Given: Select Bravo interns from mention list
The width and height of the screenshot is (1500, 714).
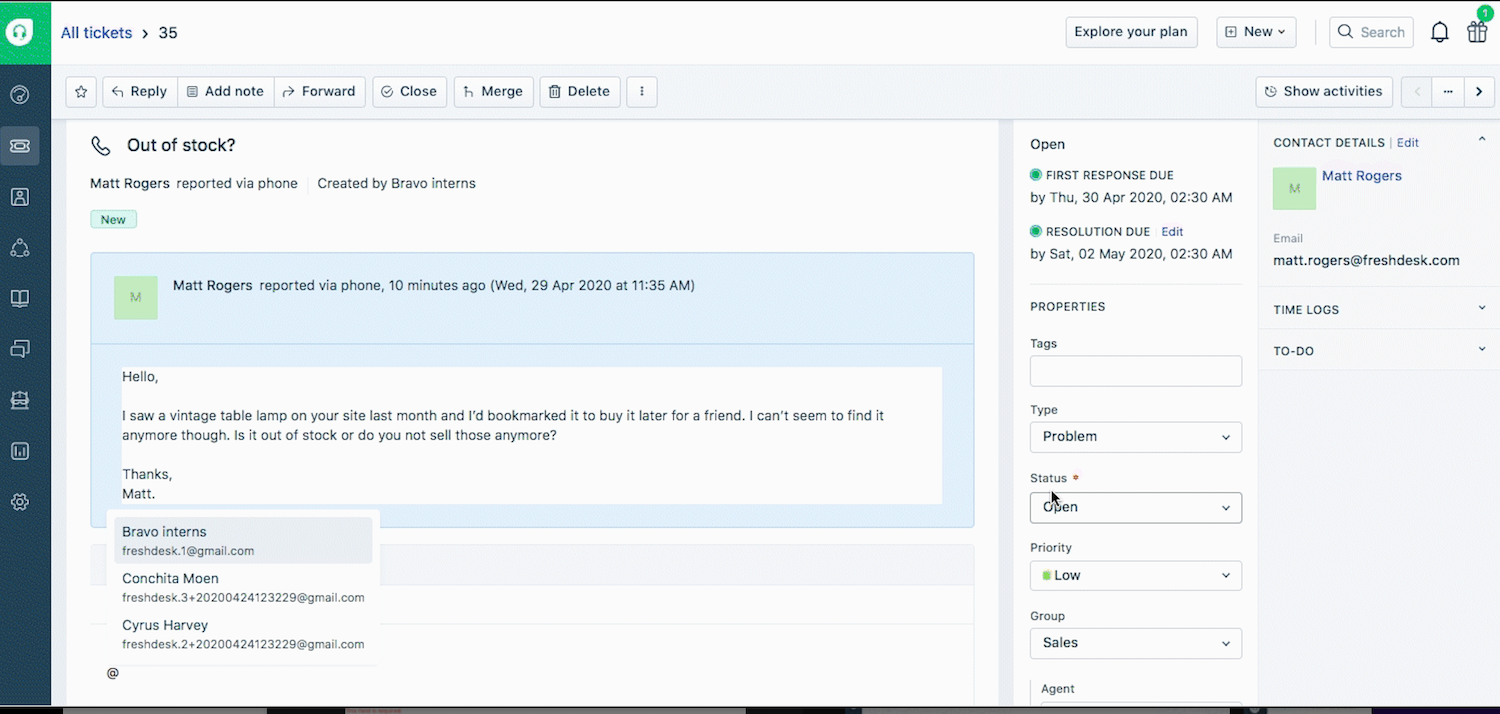Looking at the screenshot, I should pyautogui.click(x=243, y=541).
